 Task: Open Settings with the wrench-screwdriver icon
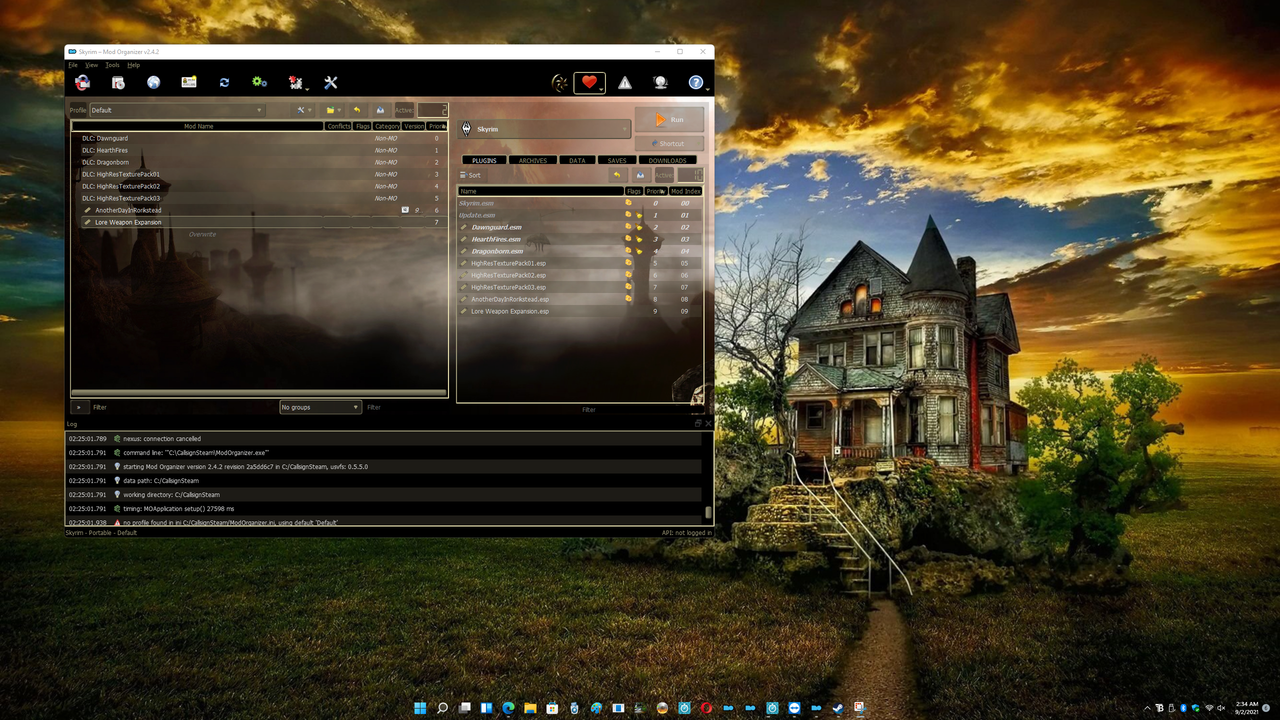tap(331, 83)
